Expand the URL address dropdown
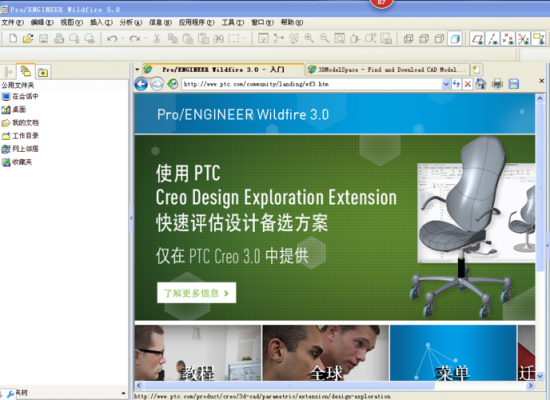 (x=446, y=84)
